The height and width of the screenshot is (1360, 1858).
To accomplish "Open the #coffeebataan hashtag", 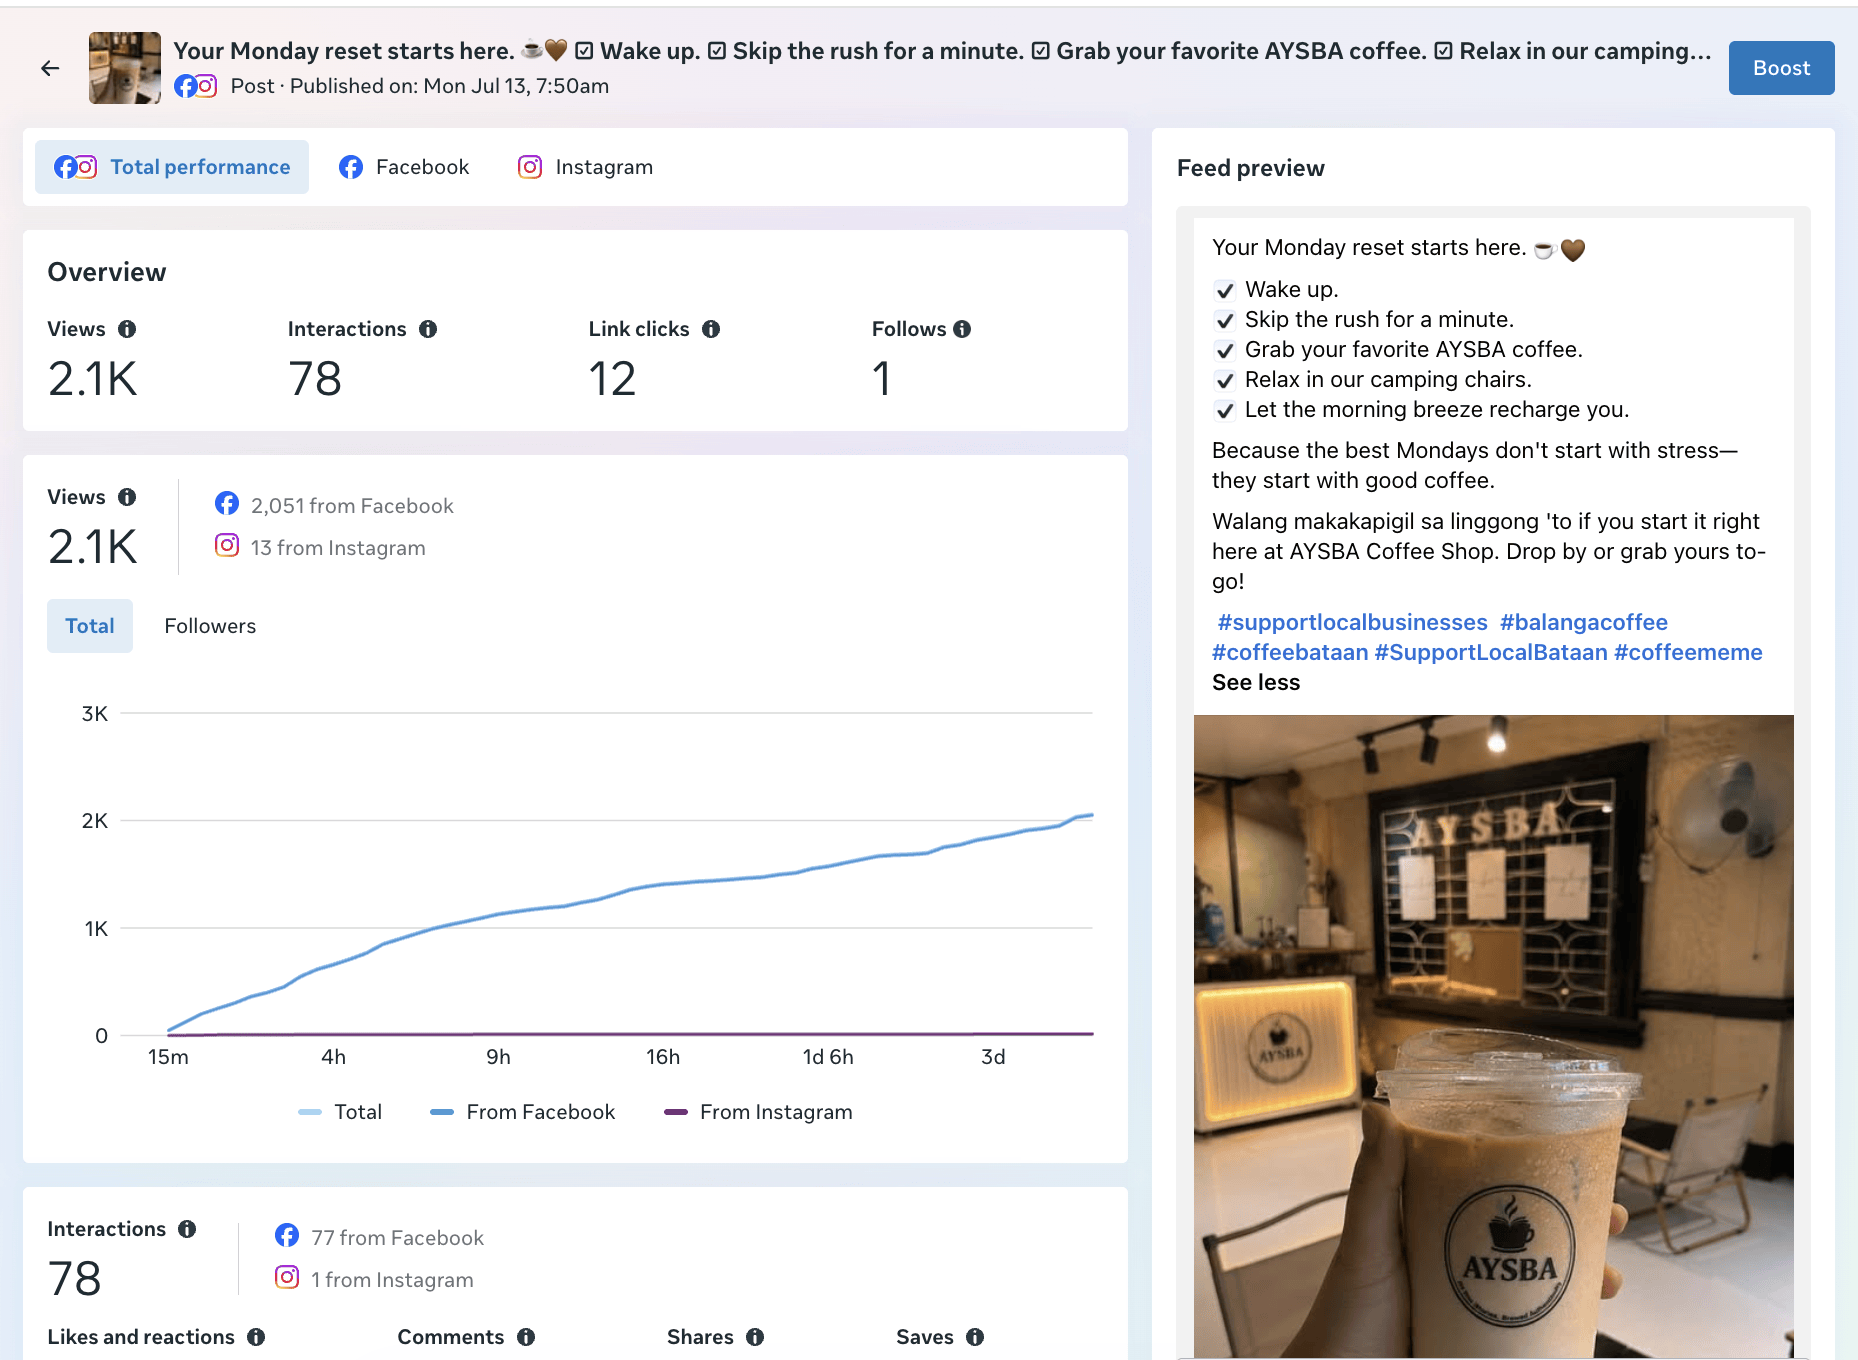I will coord(1290,652).
